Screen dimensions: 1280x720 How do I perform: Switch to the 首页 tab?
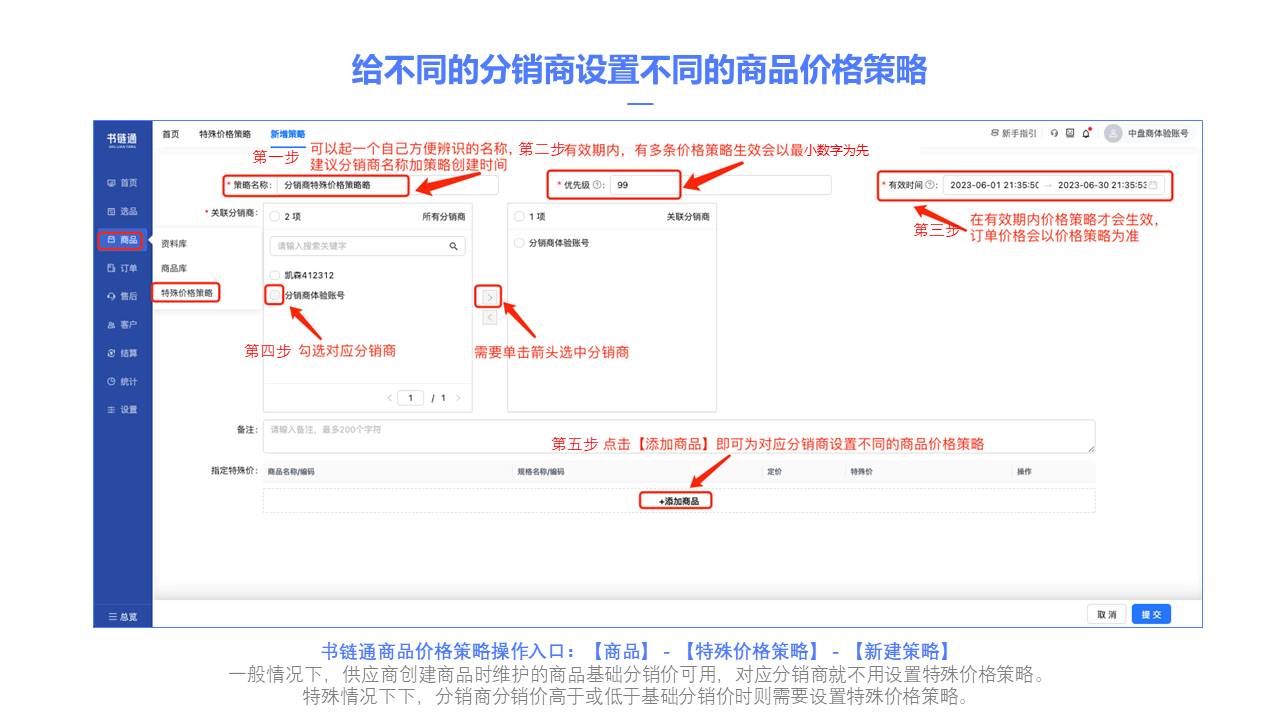(x=171, y=134)
